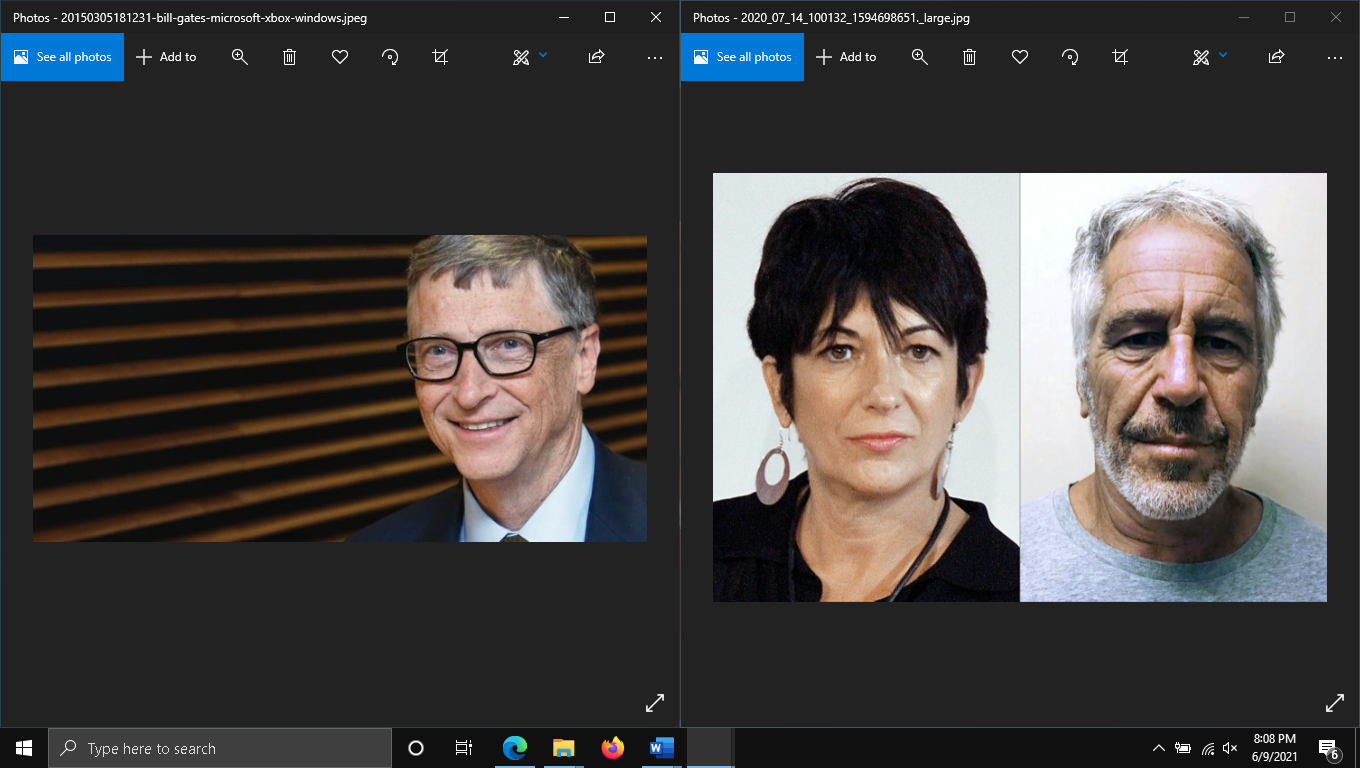This screenshot has height=768, width=1360.
Task: Enter fullscreen in the left Photos window
Action: 655,703
